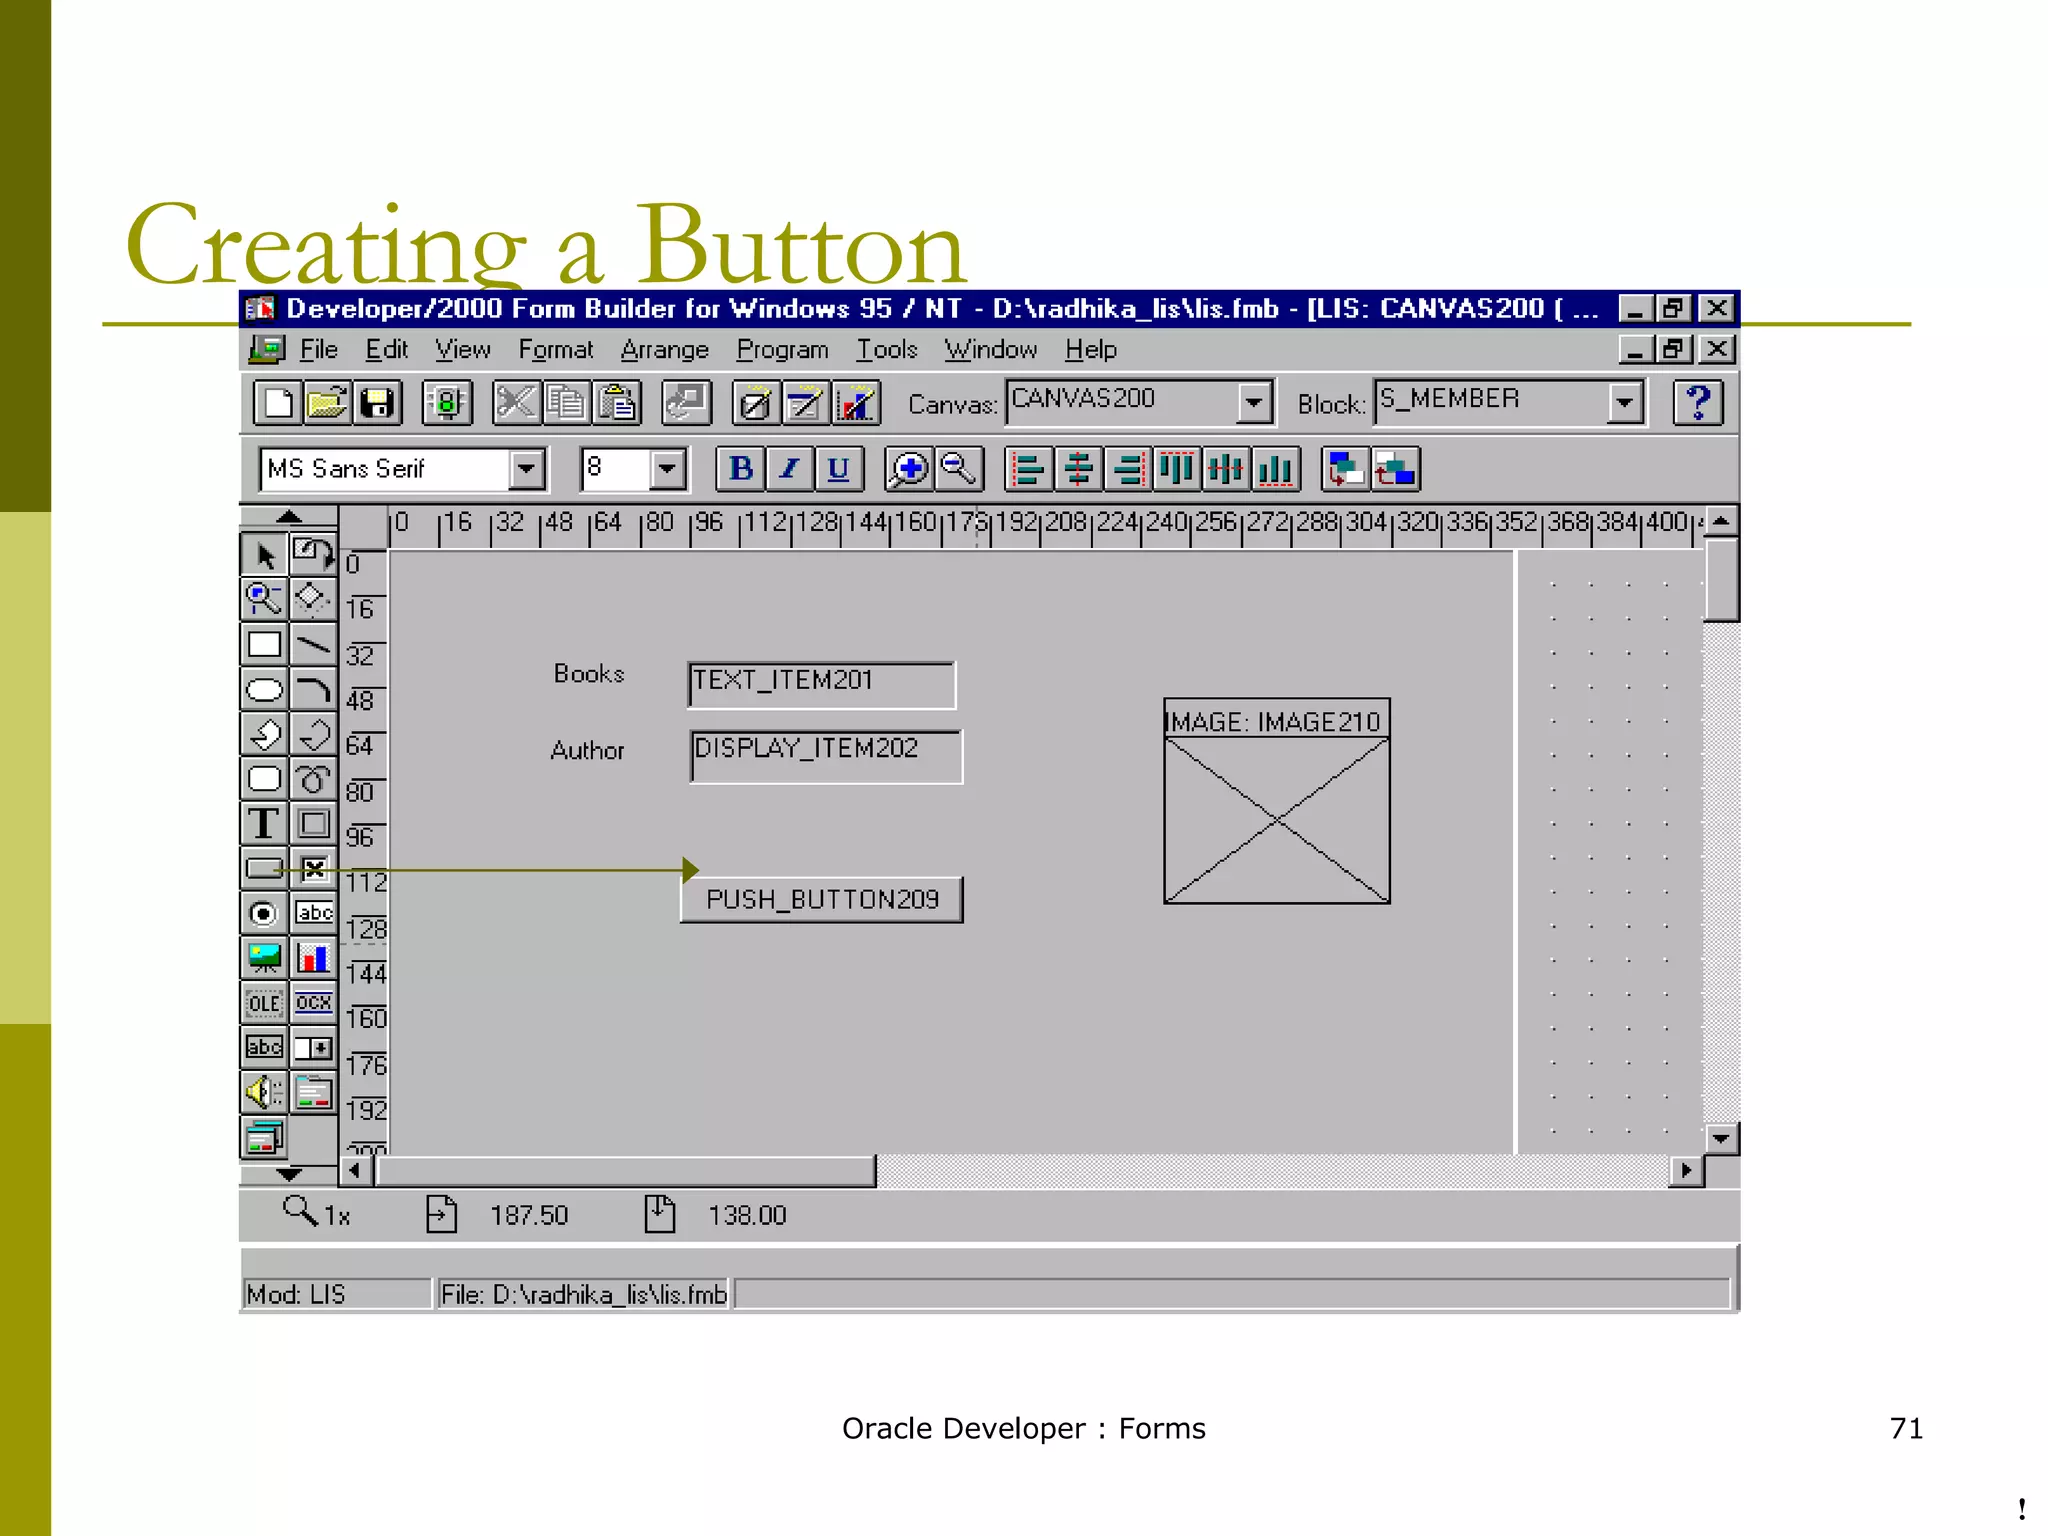Open the Edit menu
Viewport: 2048px width, 1536px height.
pyautogui.click(x=387, y=350)
